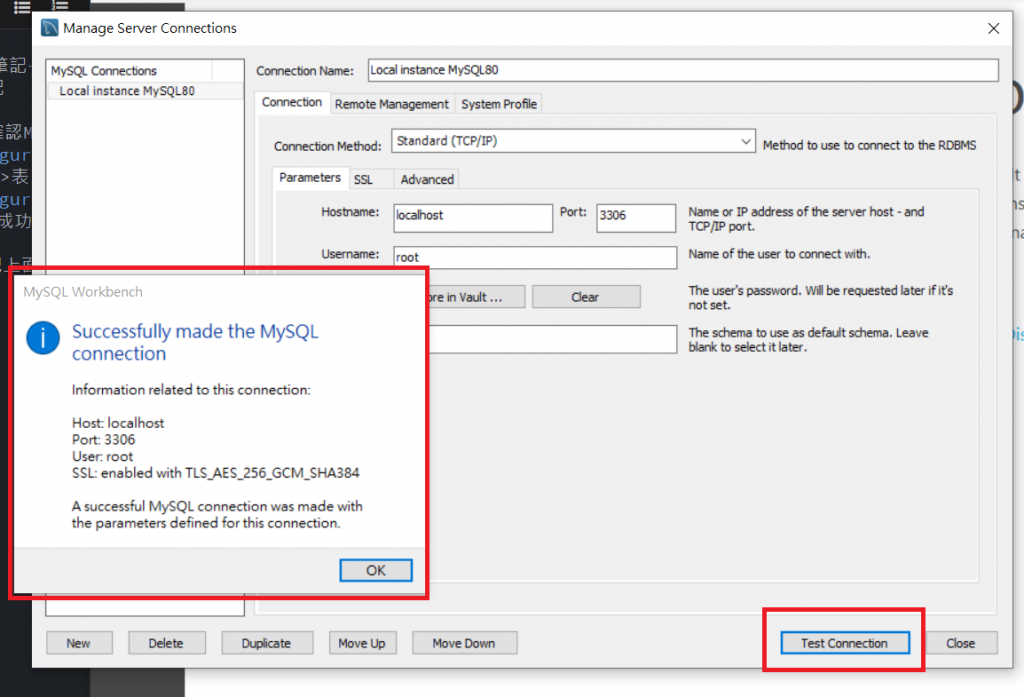
Task: Click the numbered list icon in the background editor
Action: (60, 7)
